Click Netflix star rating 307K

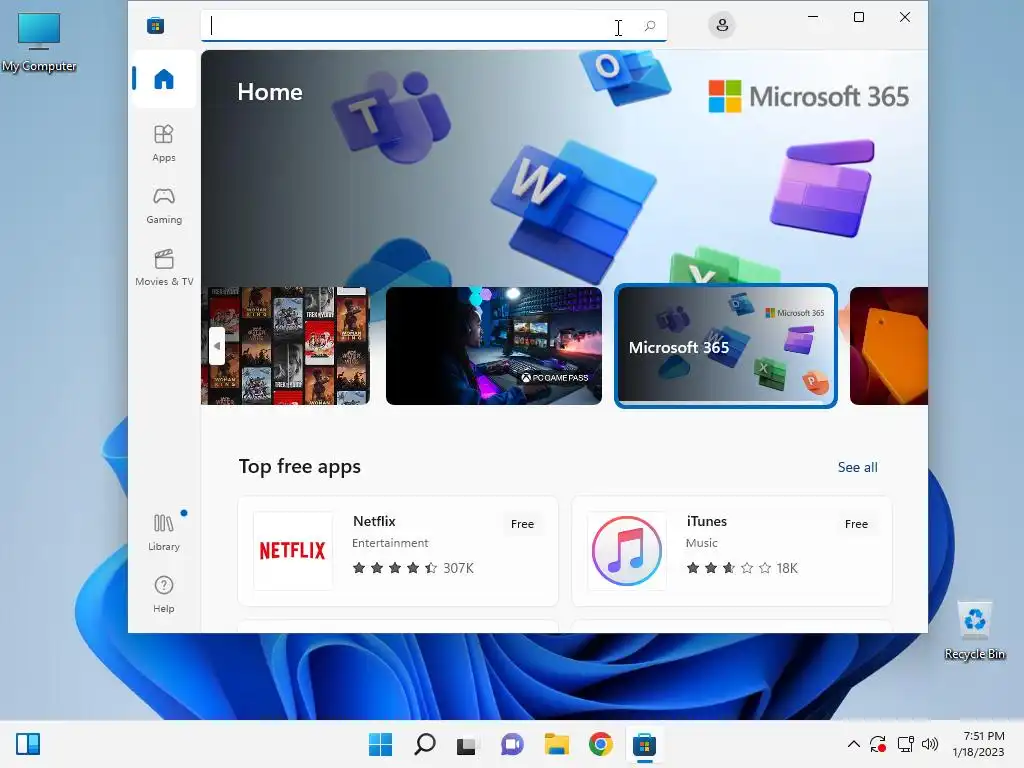pyautogui.click(x=413, y=568)
